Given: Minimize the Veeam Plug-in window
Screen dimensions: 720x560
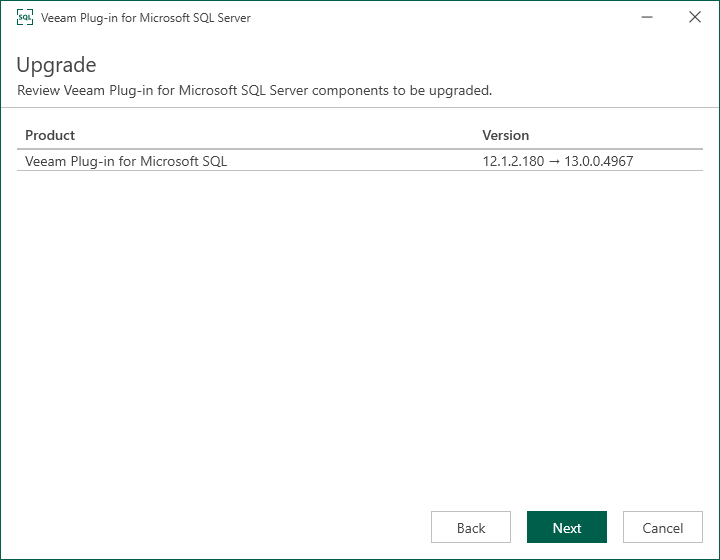Looking at the screenshot, I should point(647,17).
